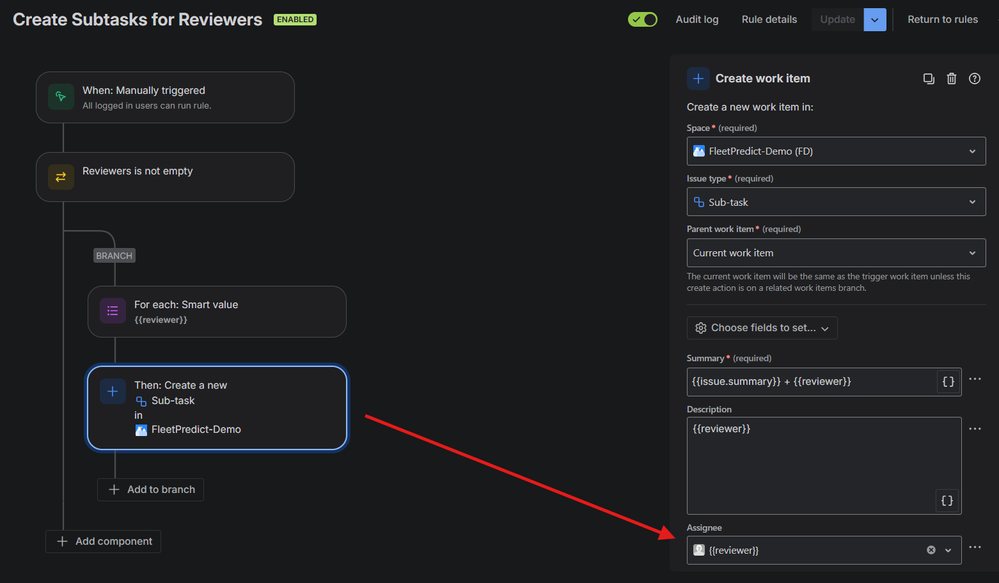999x583 pixels.
Task: Select the Manually triggered trigger card
Action: [x=165, y=97]
